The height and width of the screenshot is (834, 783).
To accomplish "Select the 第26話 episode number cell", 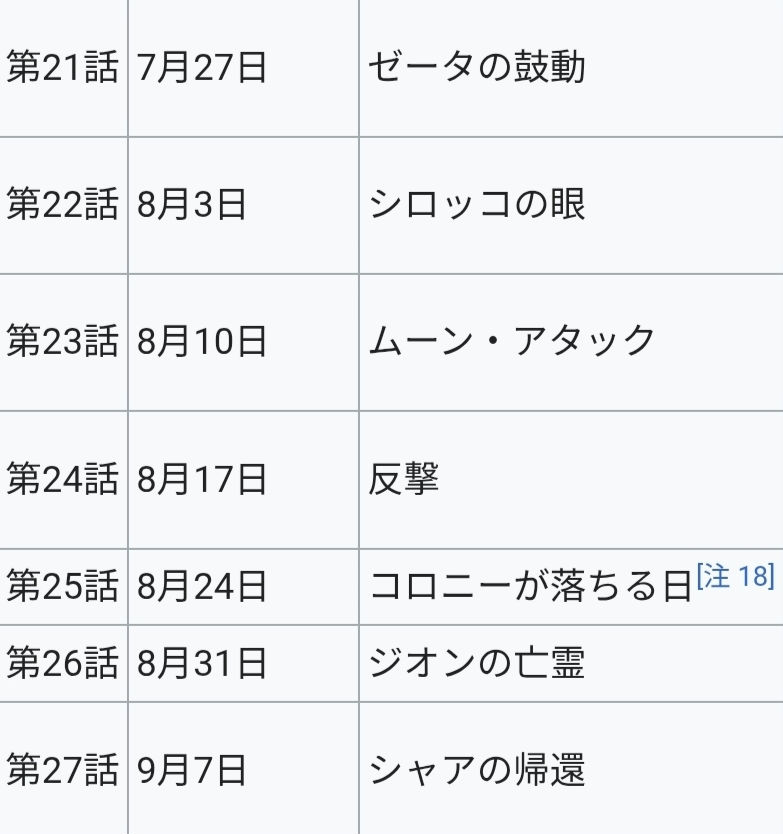I will 62,663.
